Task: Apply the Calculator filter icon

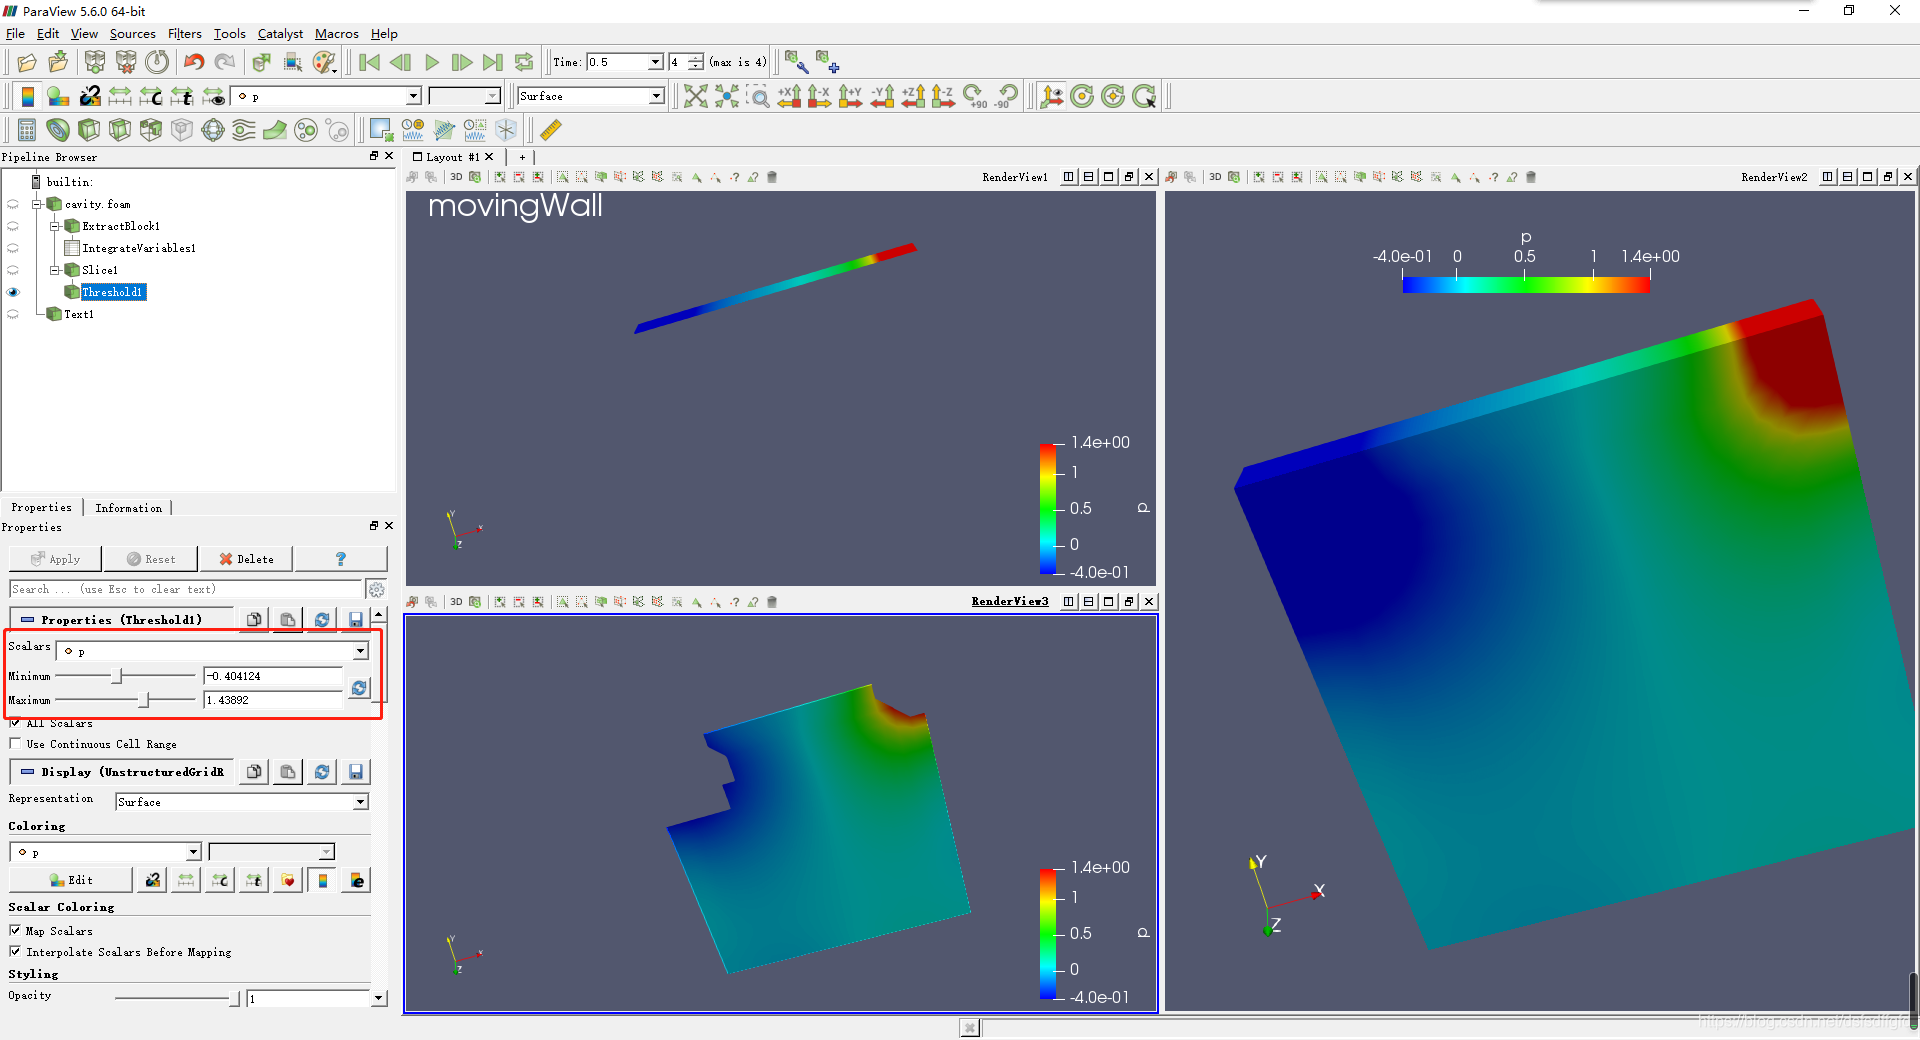Action: 27,130
